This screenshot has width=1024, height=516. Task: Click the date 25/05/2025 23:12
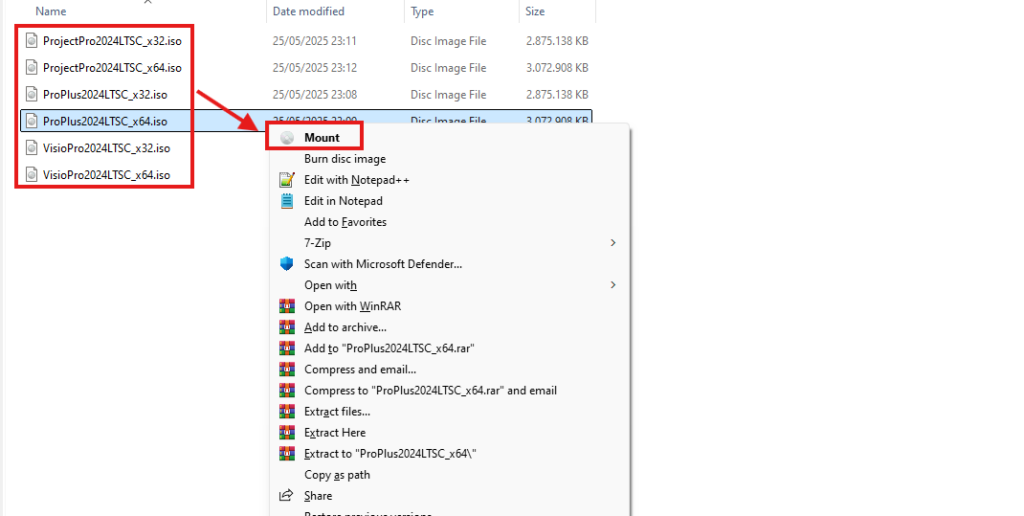click(315, 67)
